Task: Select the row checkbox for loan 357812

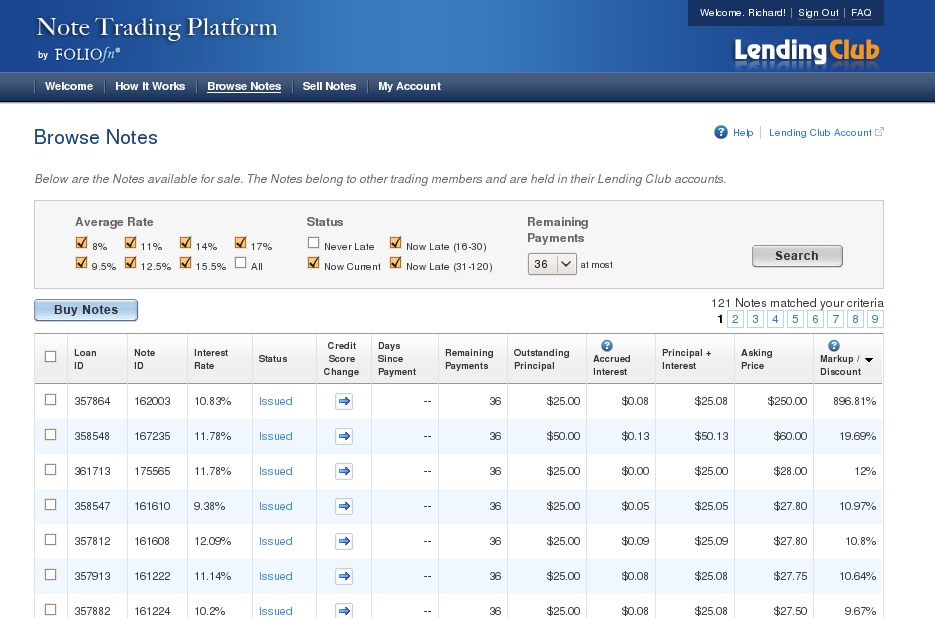Action: click(51, 540)
